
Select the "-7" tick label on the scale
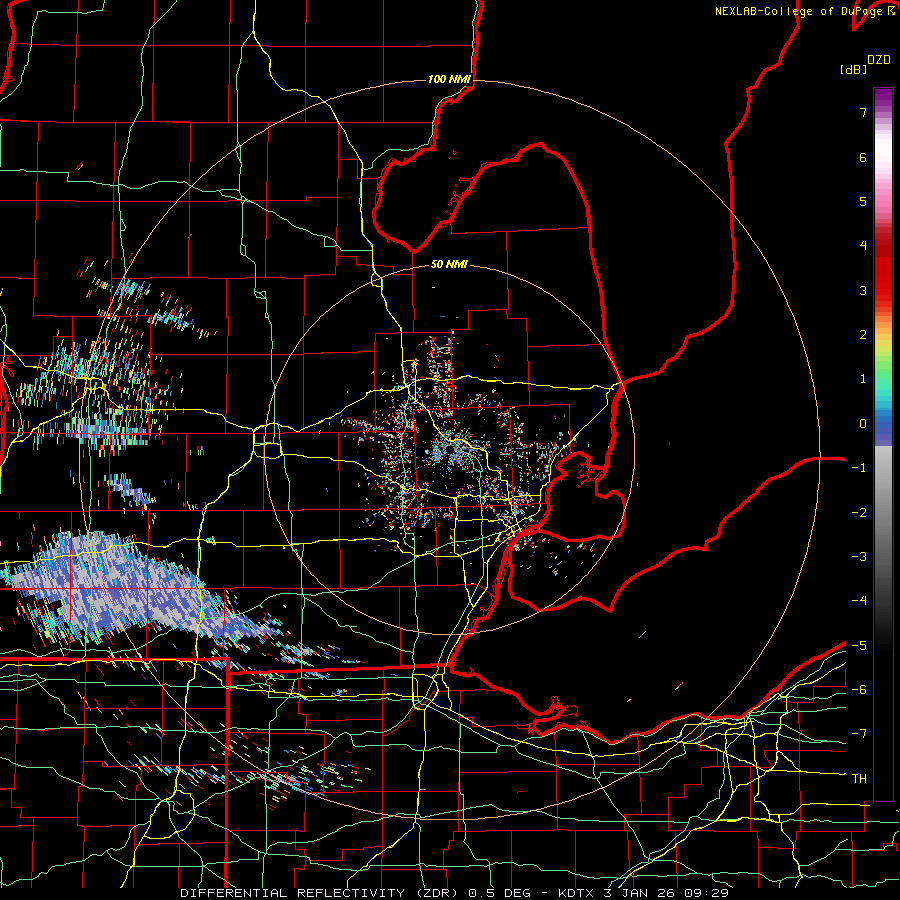pyautogui.click(x=859, y=734)
